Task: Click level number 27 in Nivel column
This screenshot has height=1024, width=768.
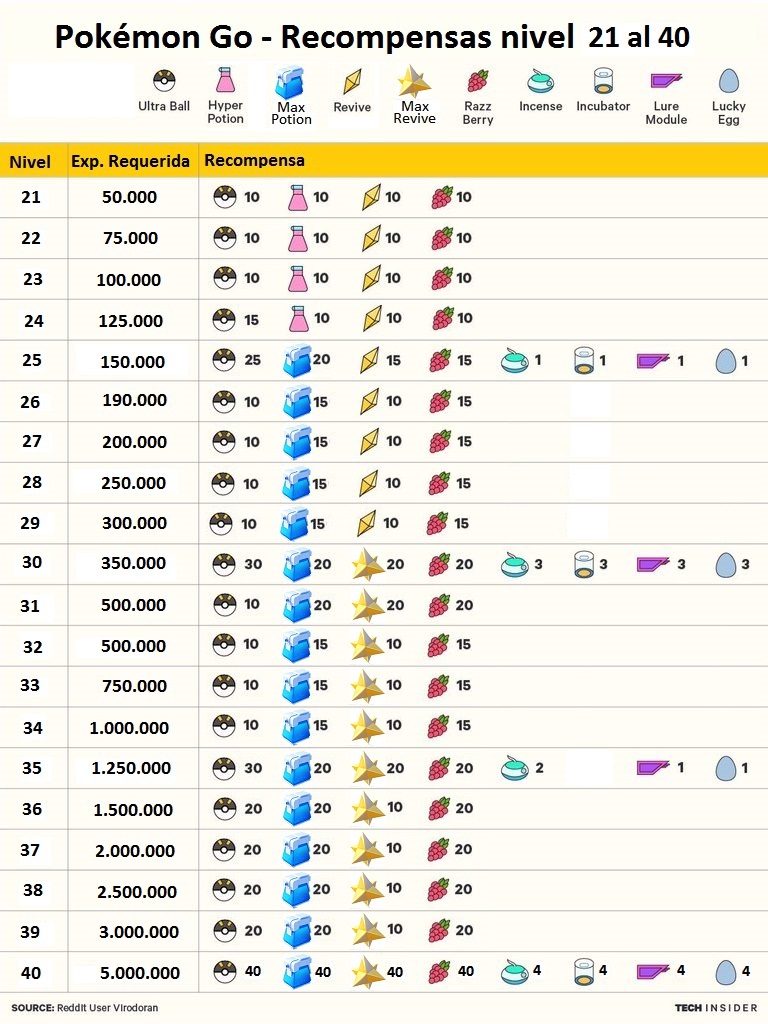Action: click(32, 441)
